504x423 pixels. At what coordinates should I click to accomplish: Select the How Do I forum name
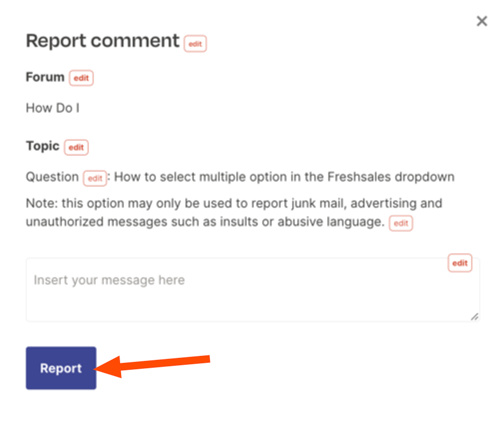point(53,108)
